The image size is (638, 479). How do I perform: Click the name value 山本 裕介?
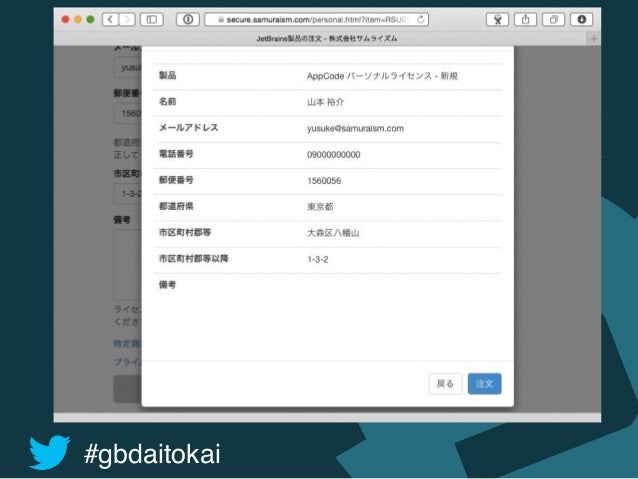pyautogui.click(x=326, y=102)
